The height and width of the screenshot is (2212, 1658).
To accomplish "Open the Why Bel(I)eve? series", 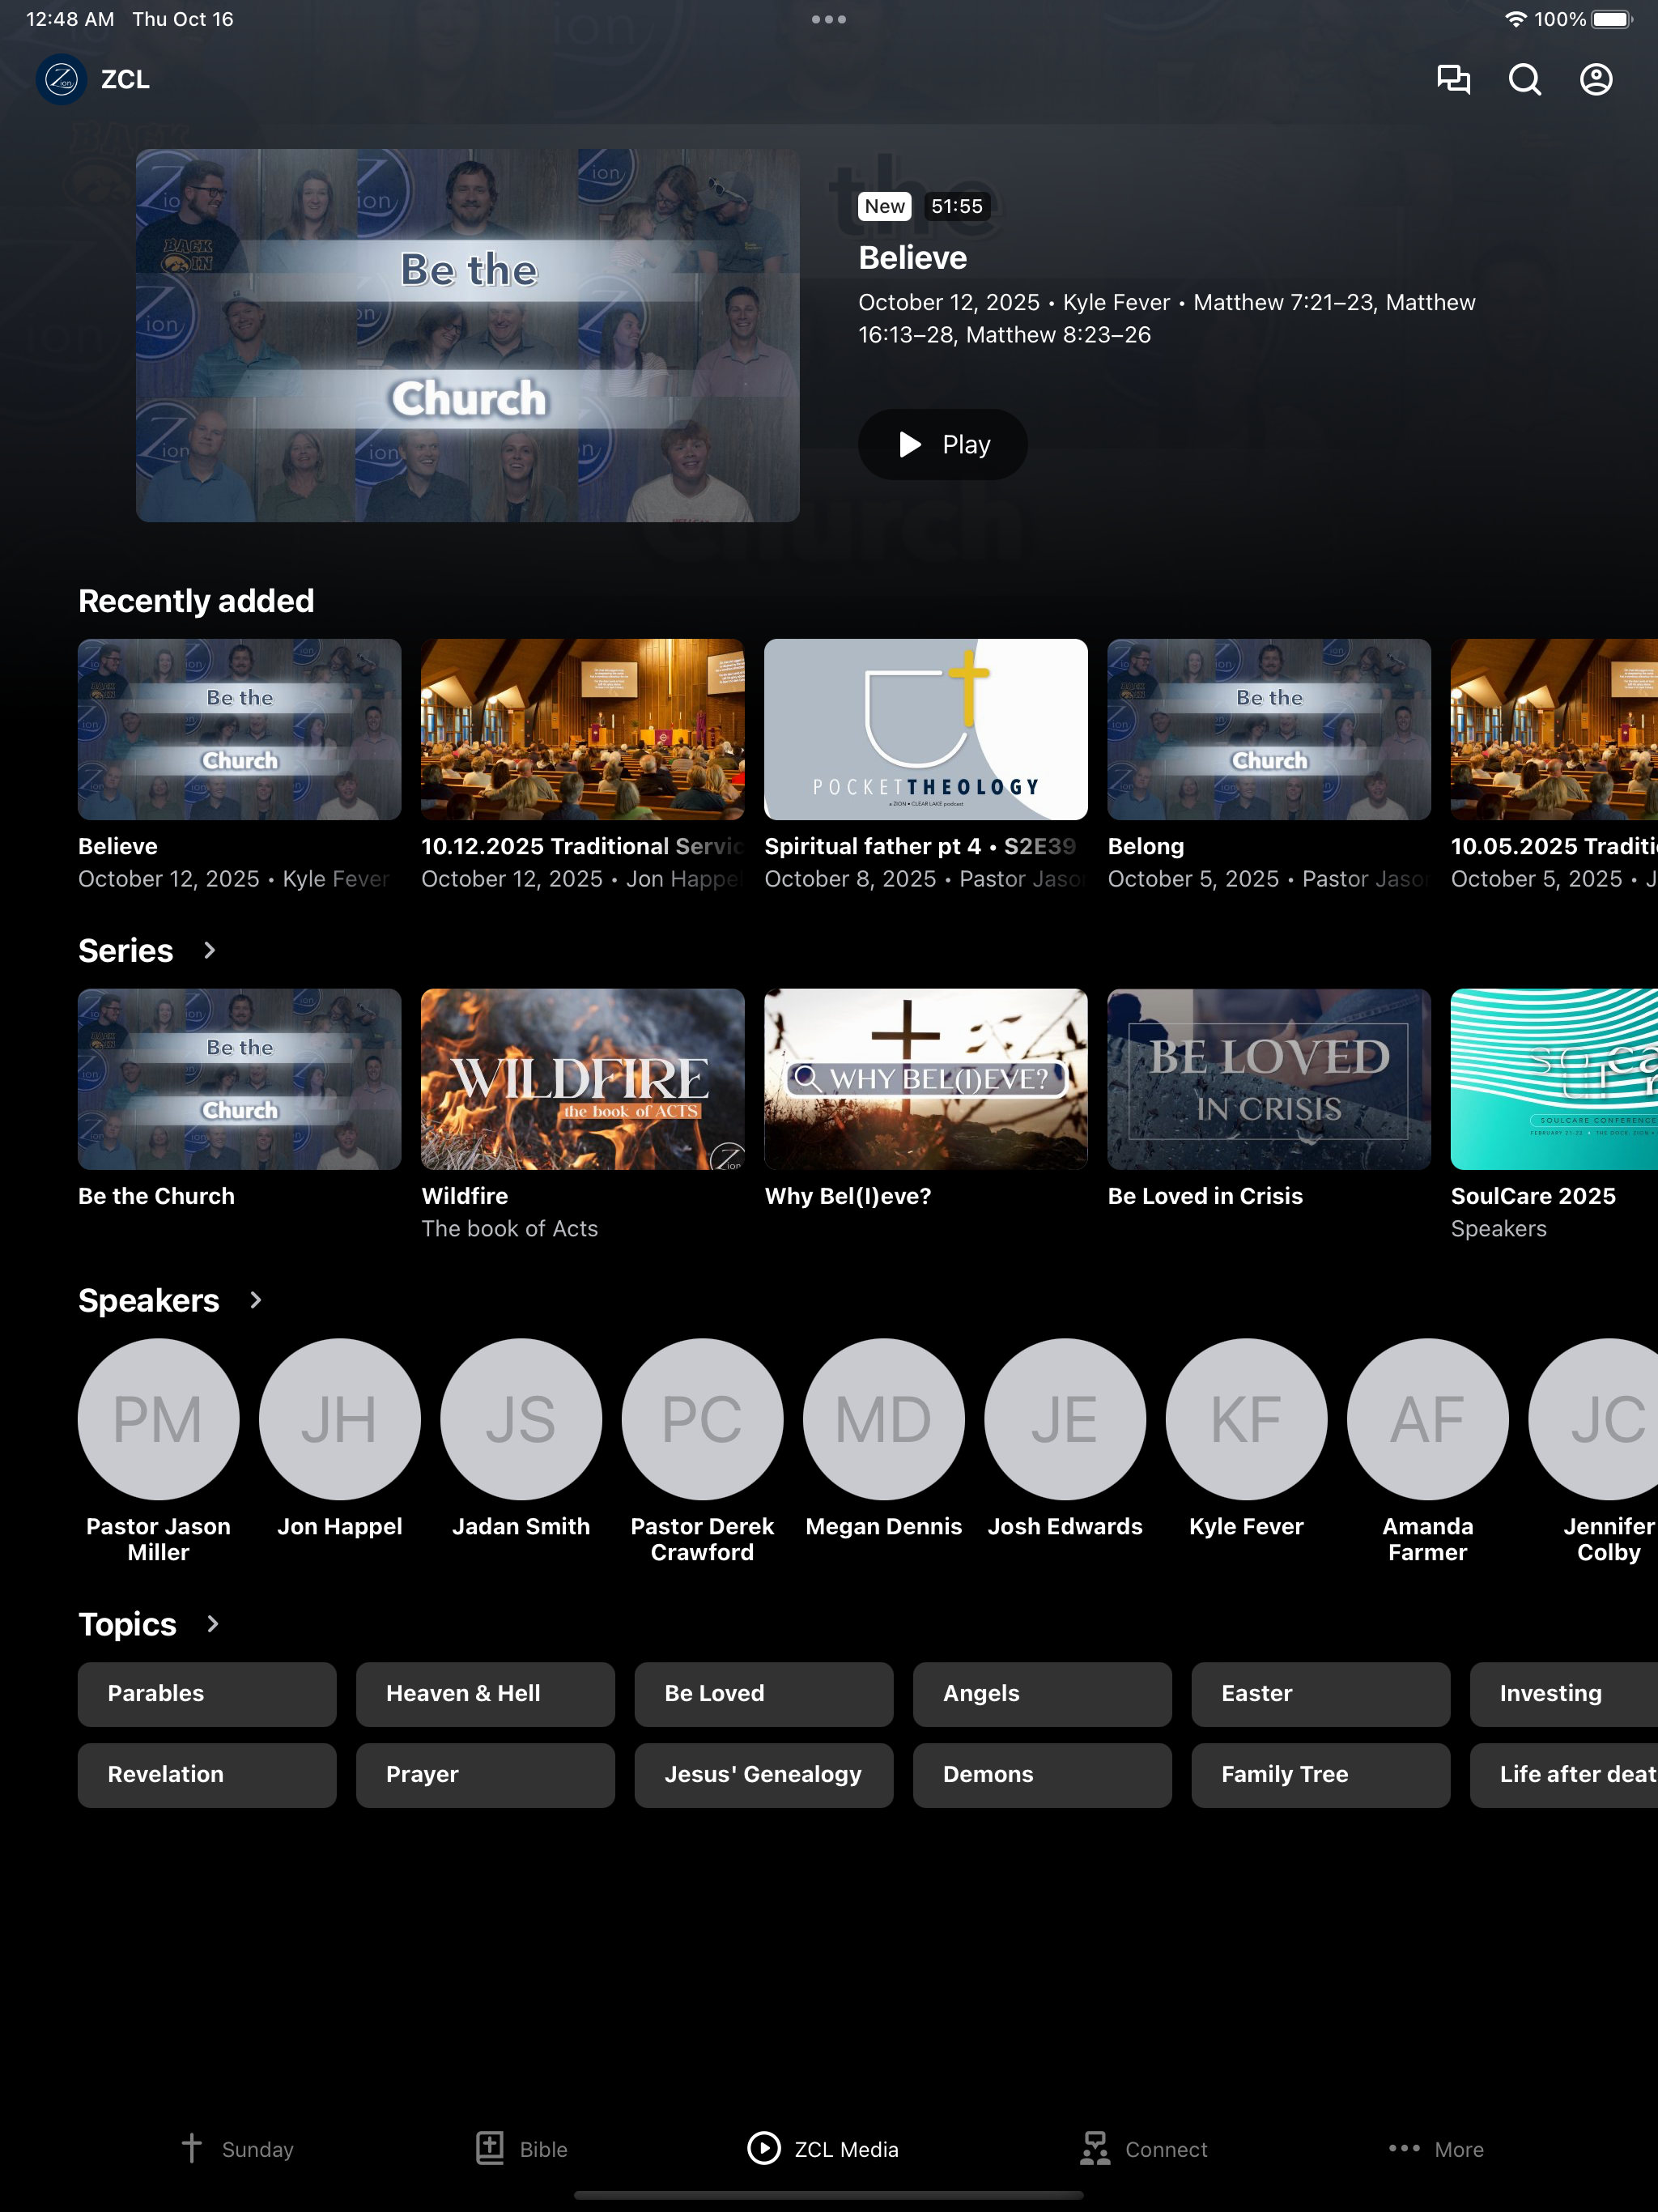I will click(x=926, y=1099).
